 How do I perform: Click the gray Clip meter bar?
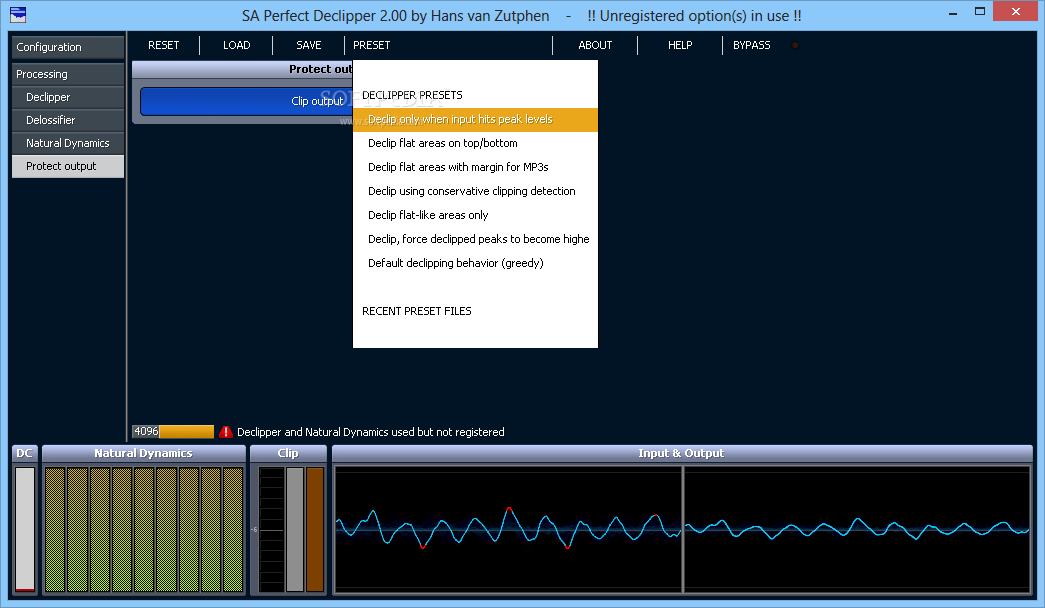coord(295,529)
